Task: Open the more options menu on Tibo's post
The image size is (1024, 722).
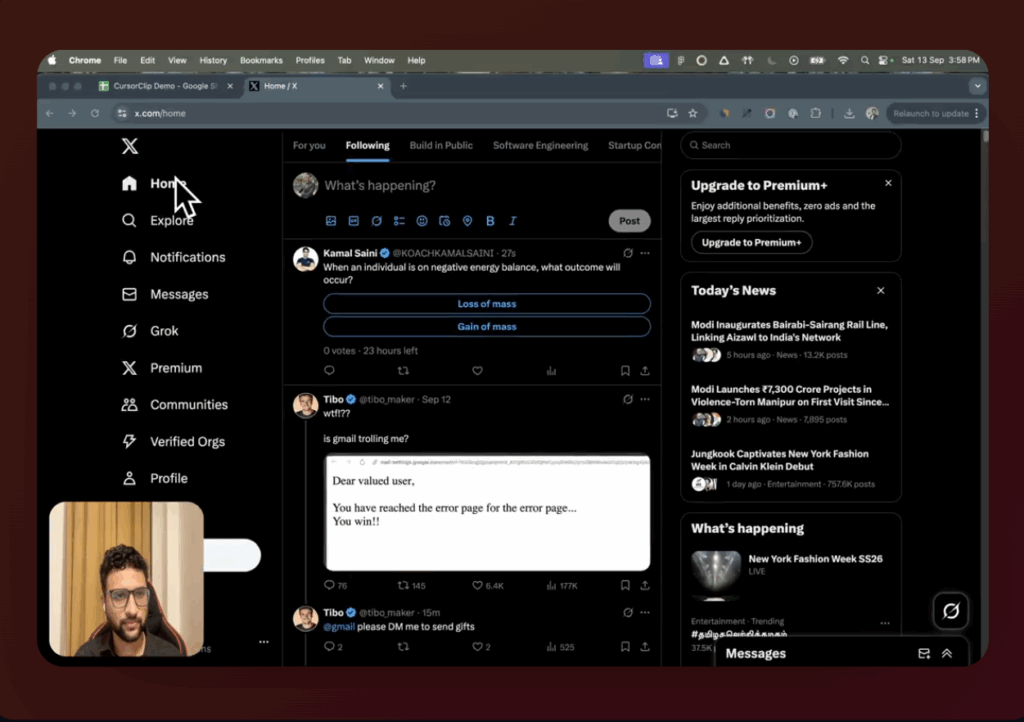Action: [x=644, y=398]
